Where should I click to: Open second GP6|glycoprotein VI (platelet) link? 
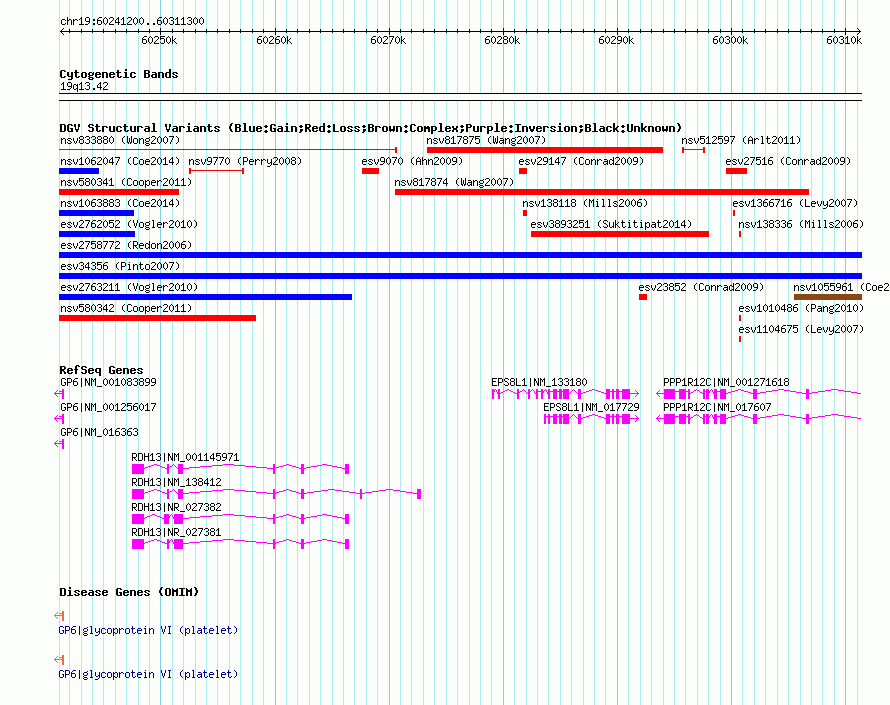pos(148,674)
